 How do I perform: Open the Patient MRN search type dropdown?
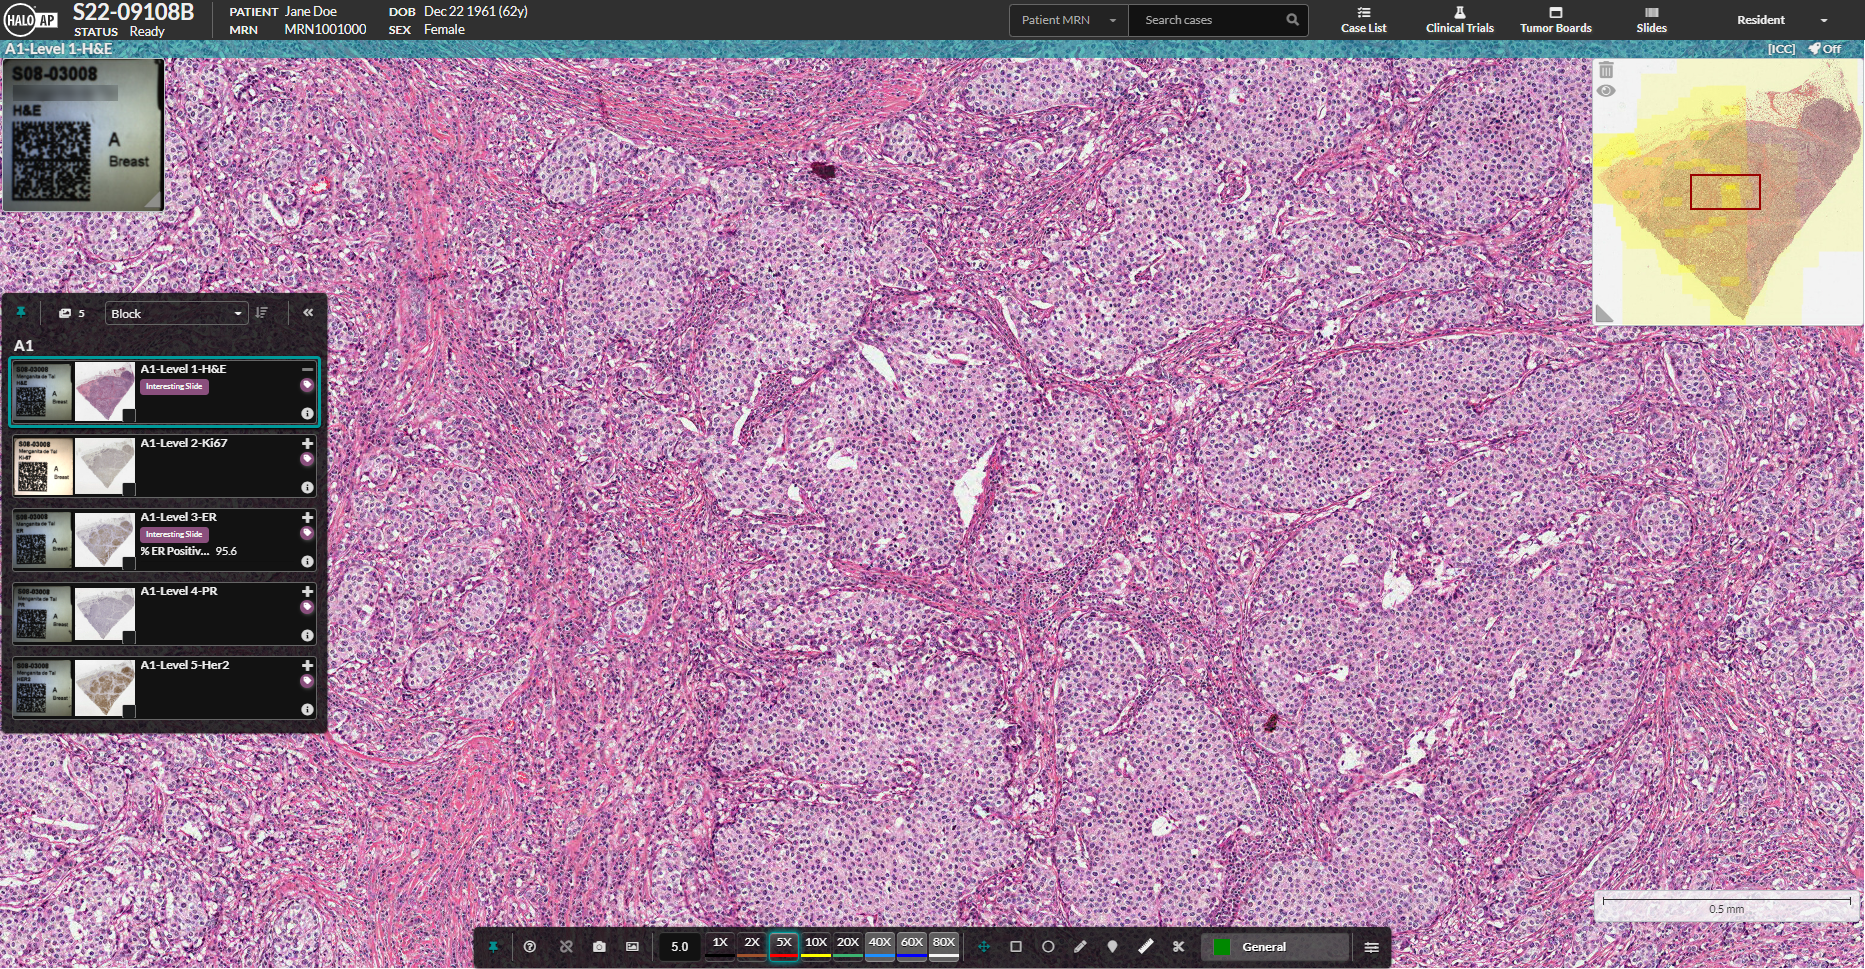coord(1069,20)
